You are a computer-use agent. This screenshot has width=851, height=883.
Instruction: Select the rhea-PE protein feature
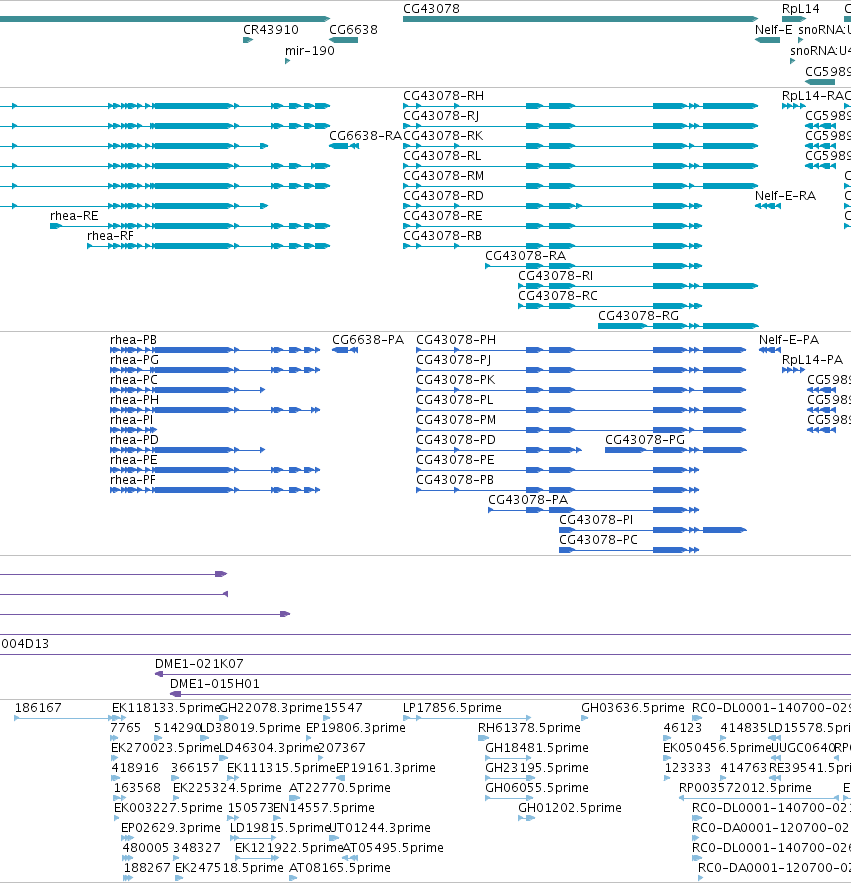tap(215, 470)
